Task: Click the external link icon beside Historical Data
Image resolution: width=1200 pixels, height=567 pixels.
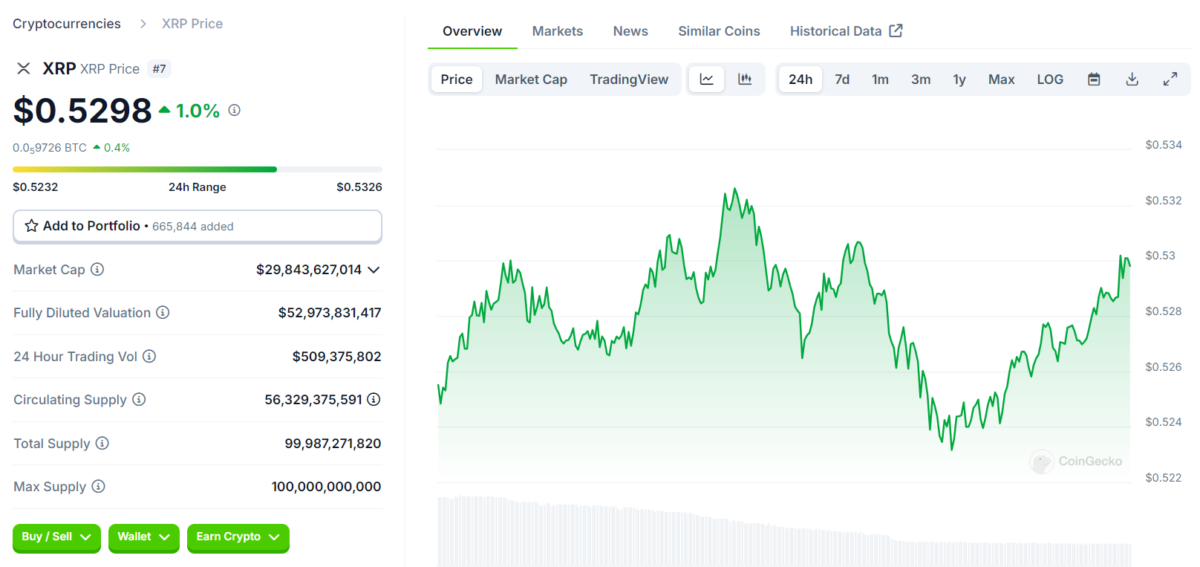Action: 896,31
